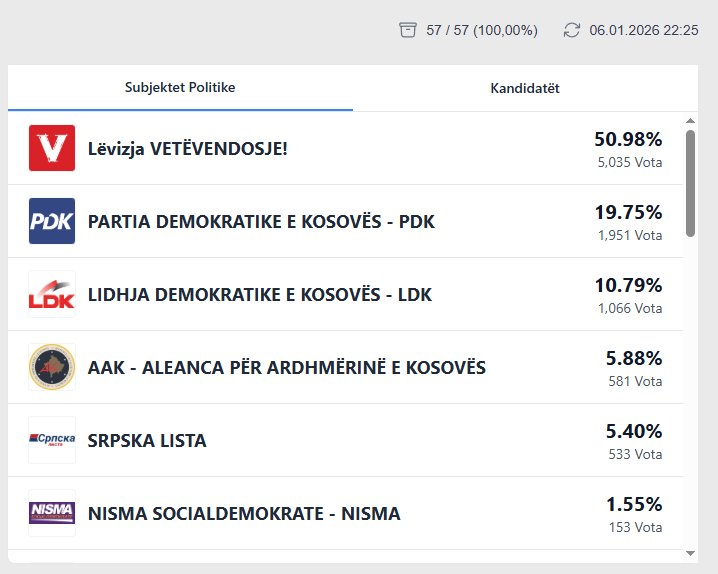Select LIDHJA DEMOKRATIKE E KOSOVËS - LDK
The image size is (718, 574).
pos(260,294)
